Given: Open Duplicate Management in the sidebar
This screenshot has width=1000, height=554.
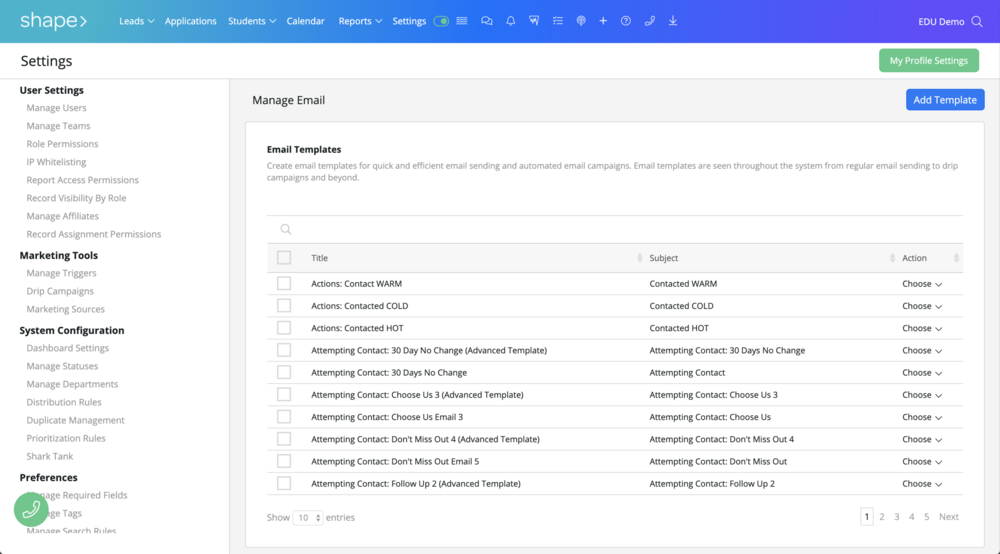Looking at the screenshot, I should pyautogui.click(x=75, y=420).
